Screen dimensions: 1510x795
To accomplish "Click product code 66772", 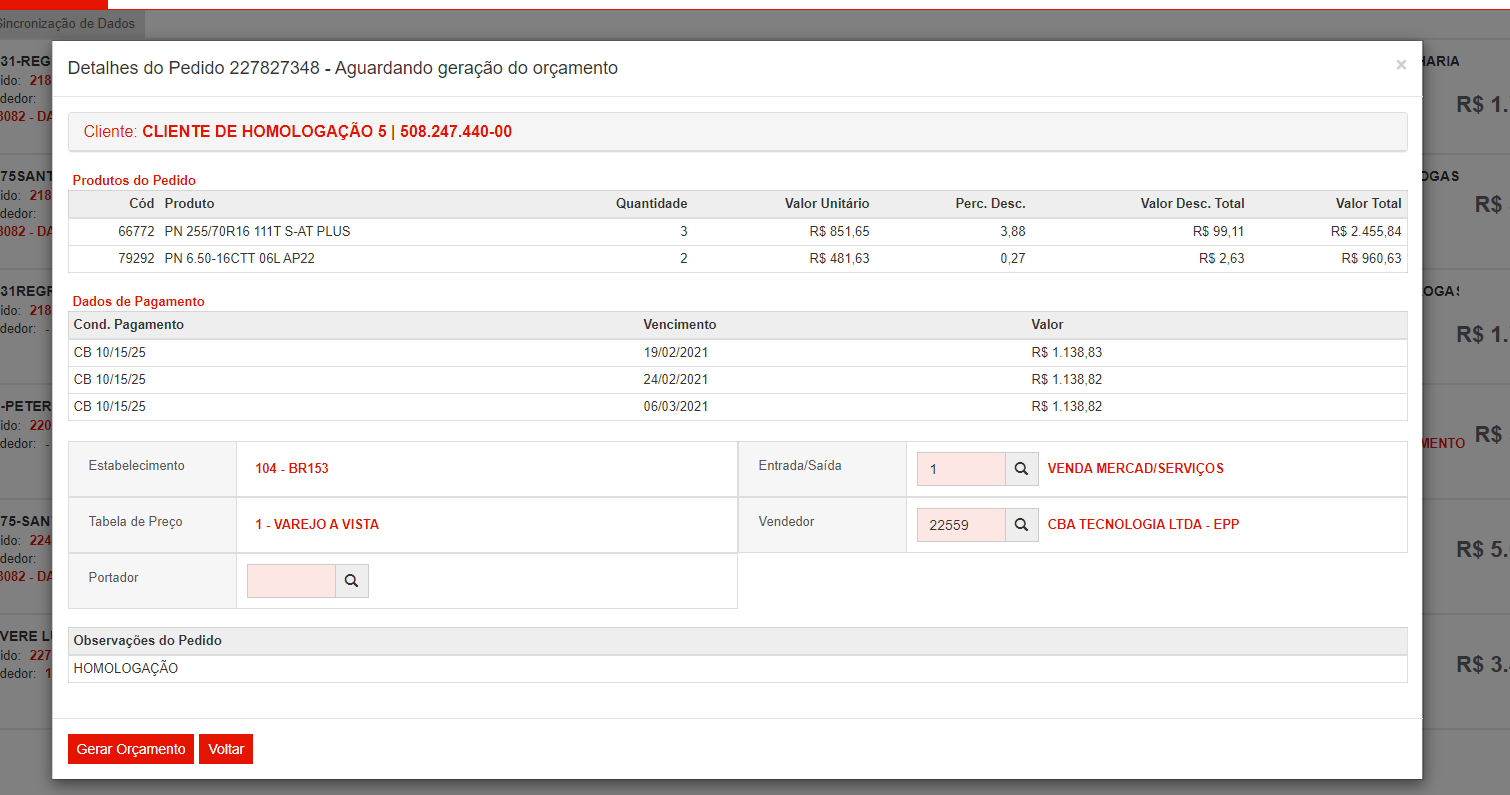I will (136, 231).
